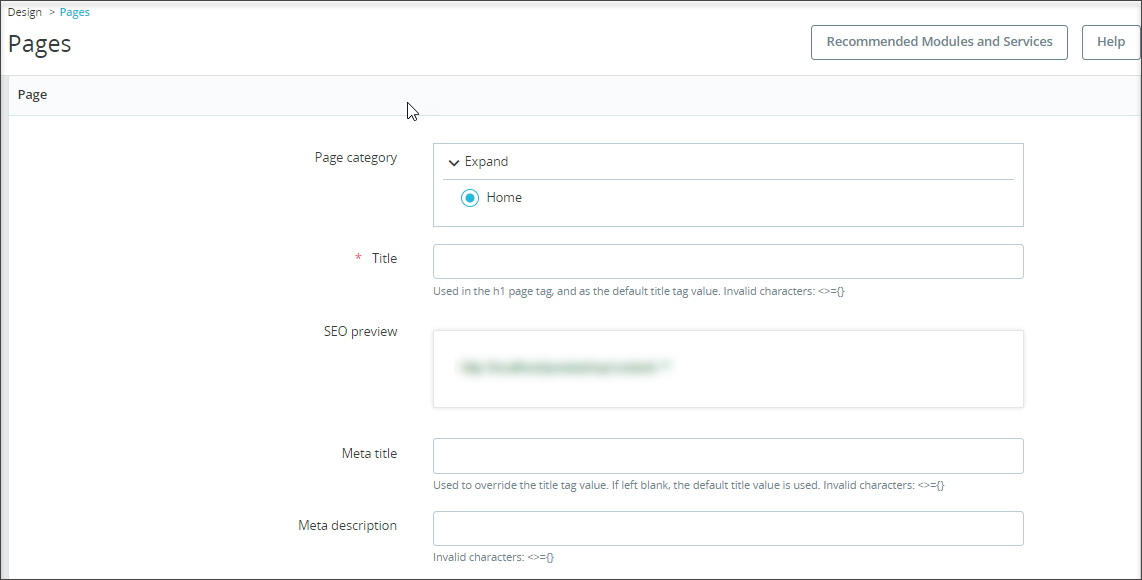Click the SEO preview label

click(361, 332)
